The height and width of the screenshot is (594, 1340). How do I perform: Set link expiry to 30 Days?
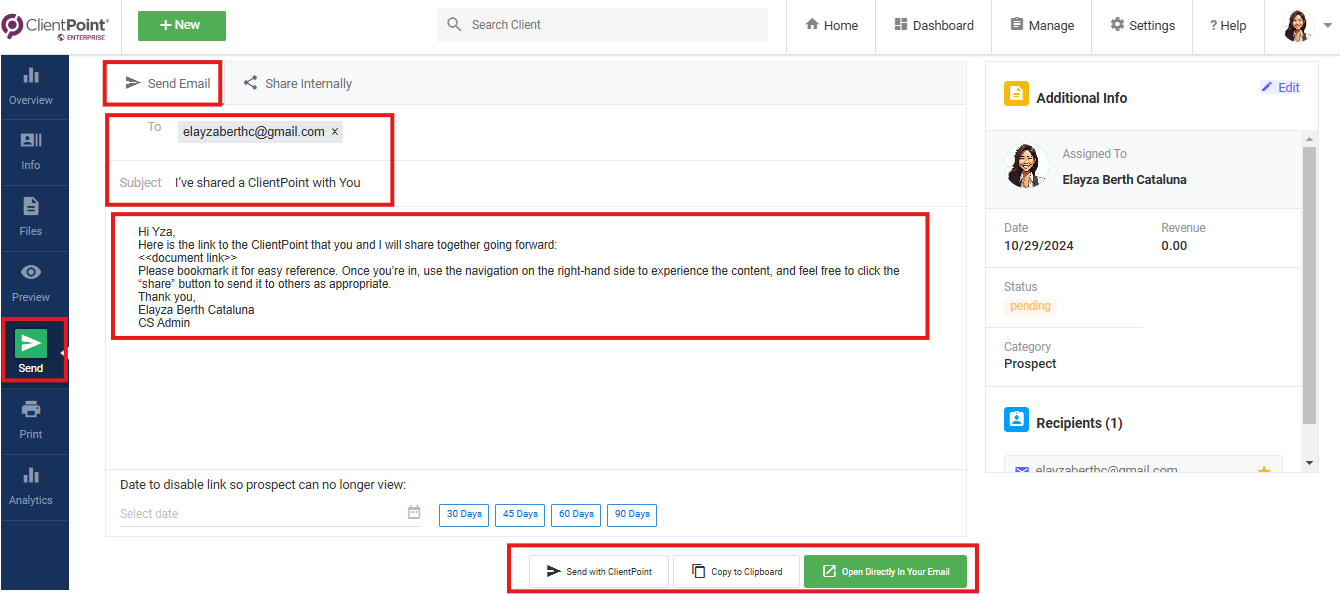[x=464, y=515]
